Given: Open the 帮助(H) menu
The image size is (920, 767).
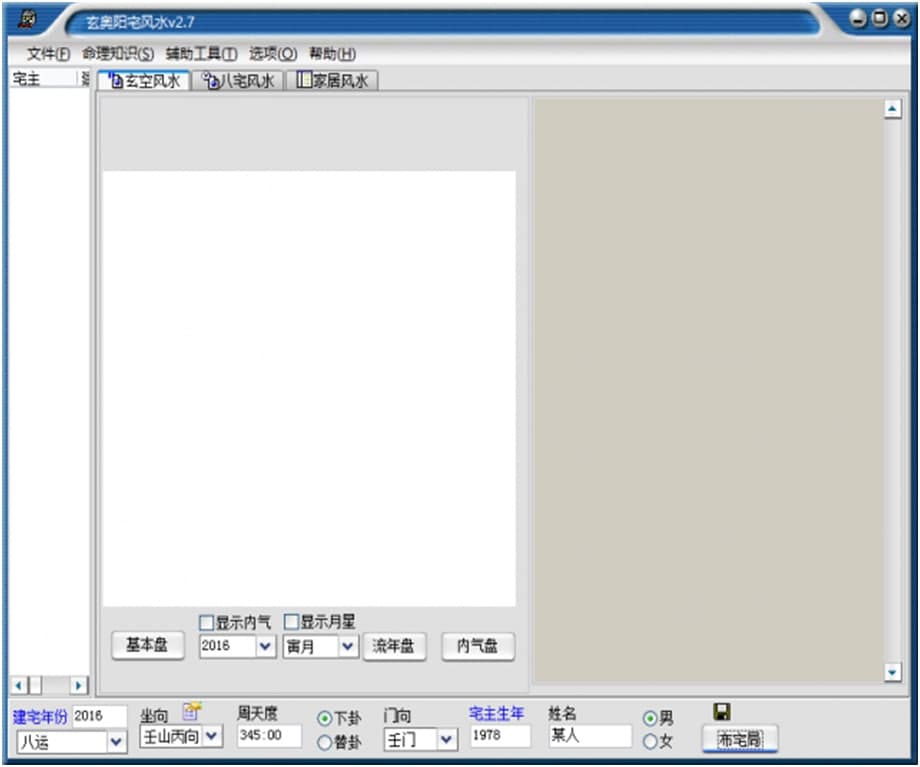Looking at the screenshot, I should (x=333, y=54).
